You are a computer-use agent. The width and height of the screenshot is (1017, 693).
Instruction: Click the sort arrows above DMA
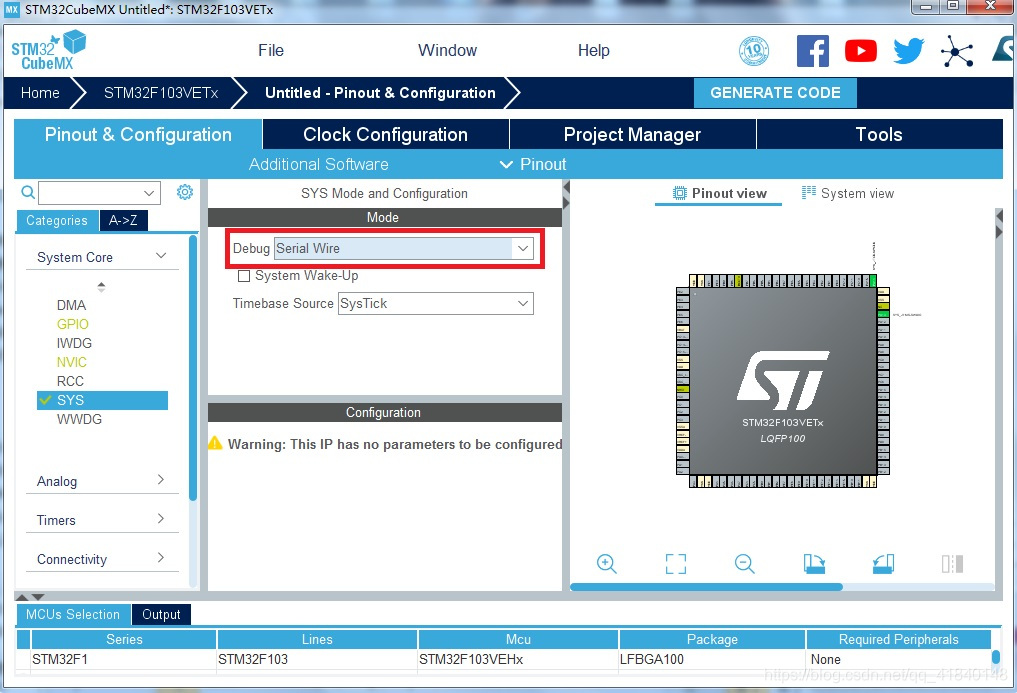point(101,286)
